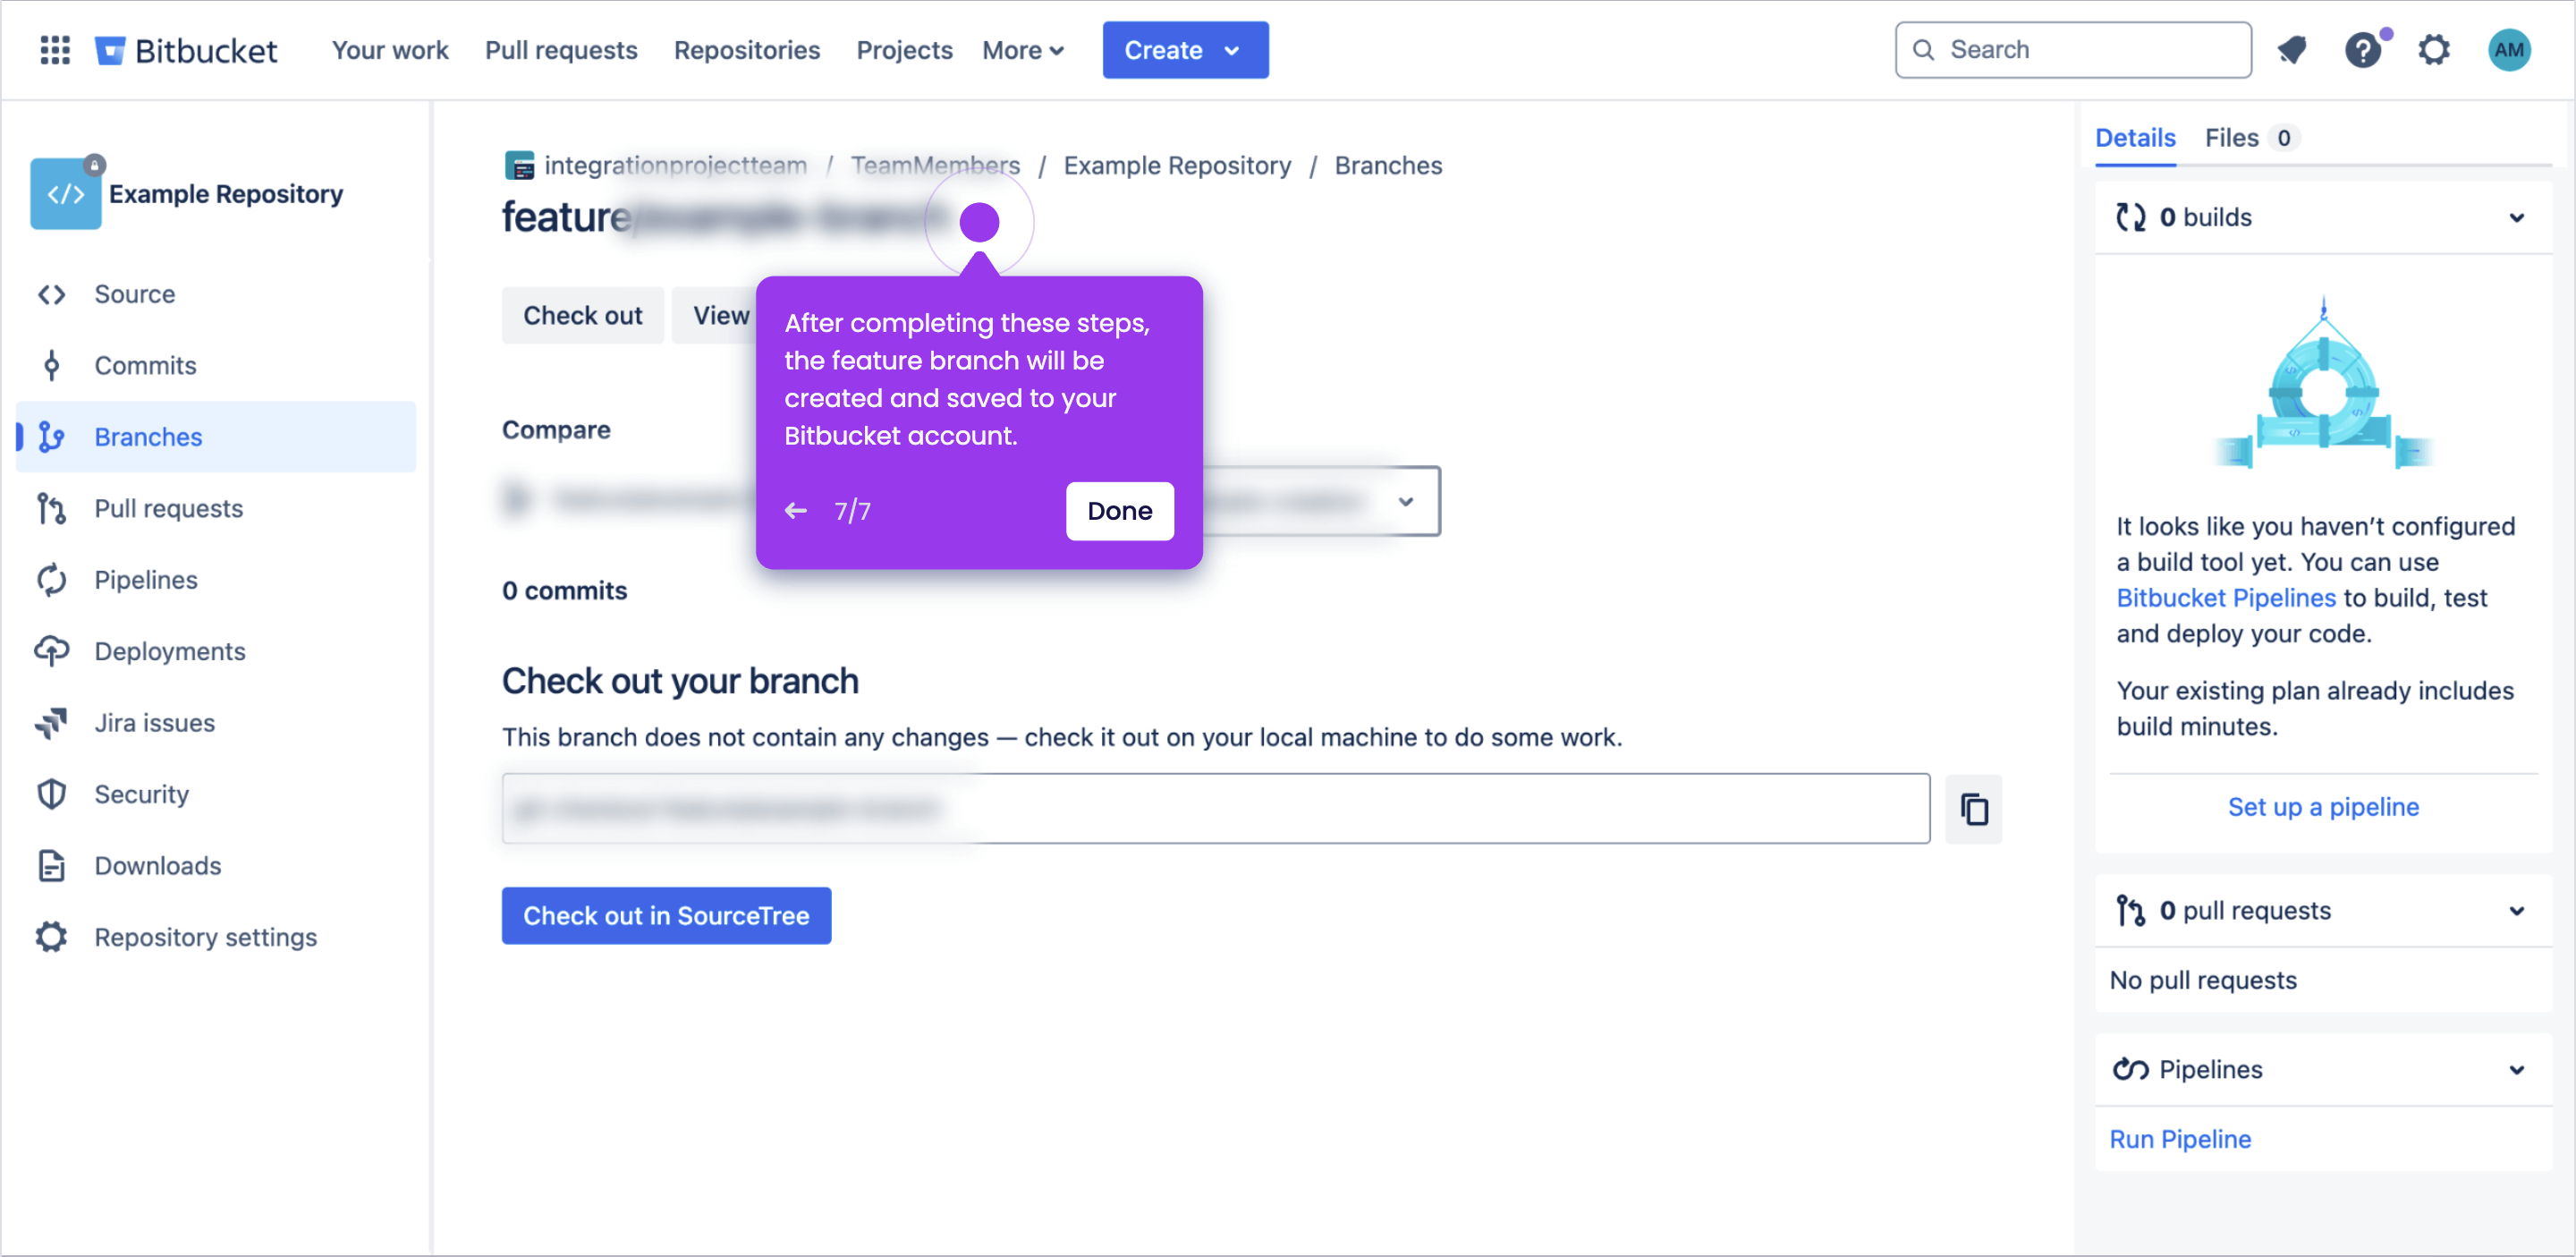Click the Jira issues icon
The width and height of the screenshot is (2576, 1257).
pos(52,722)
